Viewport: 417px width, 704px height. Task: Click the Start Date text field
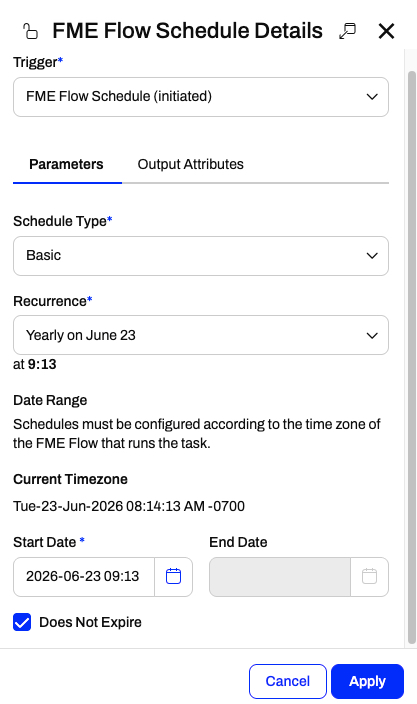pyautogui.click(x=84, y=576)
